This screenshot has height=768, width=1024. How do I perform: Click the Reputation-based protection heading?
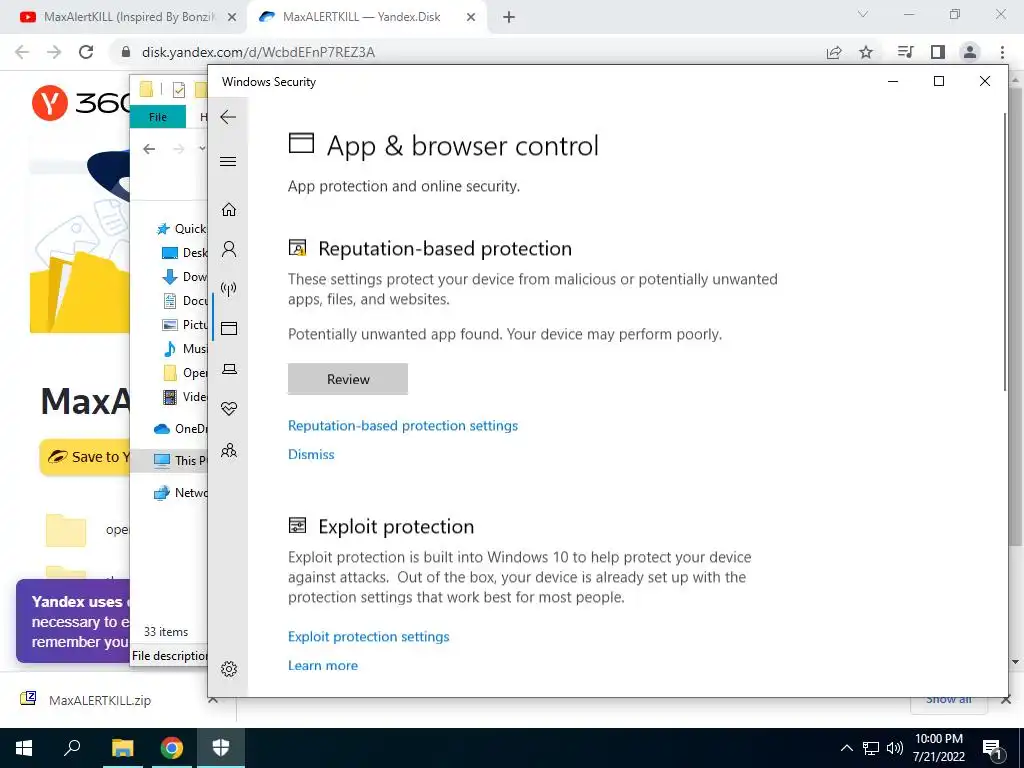coord(445,249)
